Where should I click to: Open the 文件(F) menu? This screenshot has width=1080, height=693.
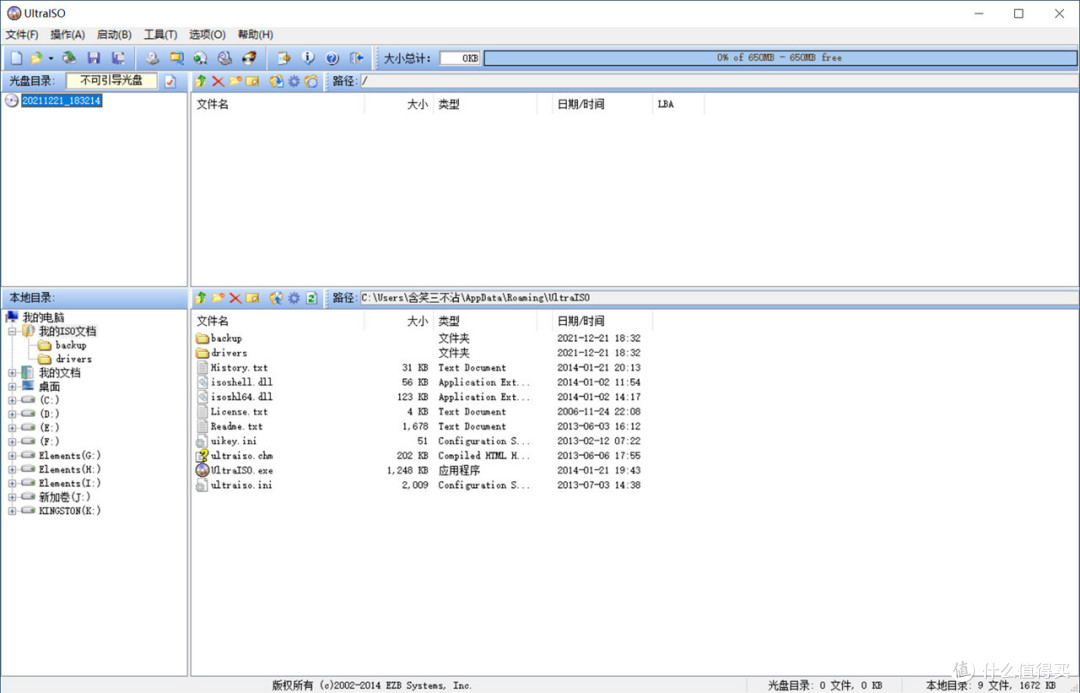point(22,35)
